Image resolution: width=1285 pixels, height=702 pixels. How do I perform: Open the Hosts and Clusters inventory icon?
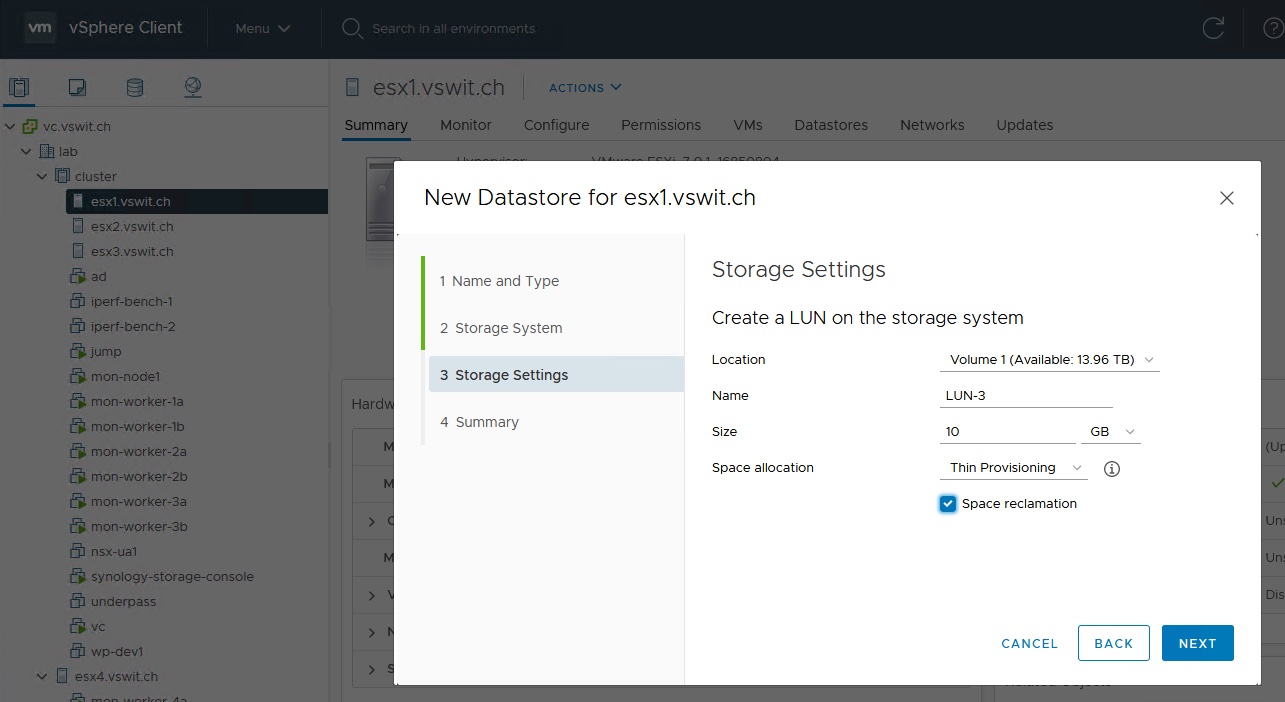pyautogui.click(x=19, y=88)
